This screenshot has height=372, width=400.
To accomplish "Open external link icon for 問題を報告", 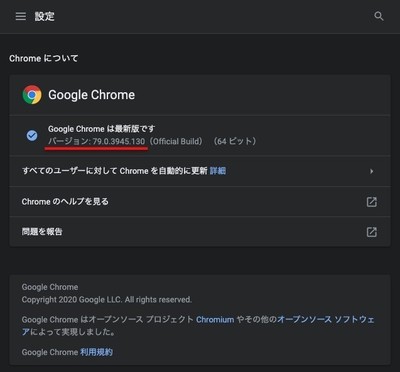I will (x=372, y=232).
